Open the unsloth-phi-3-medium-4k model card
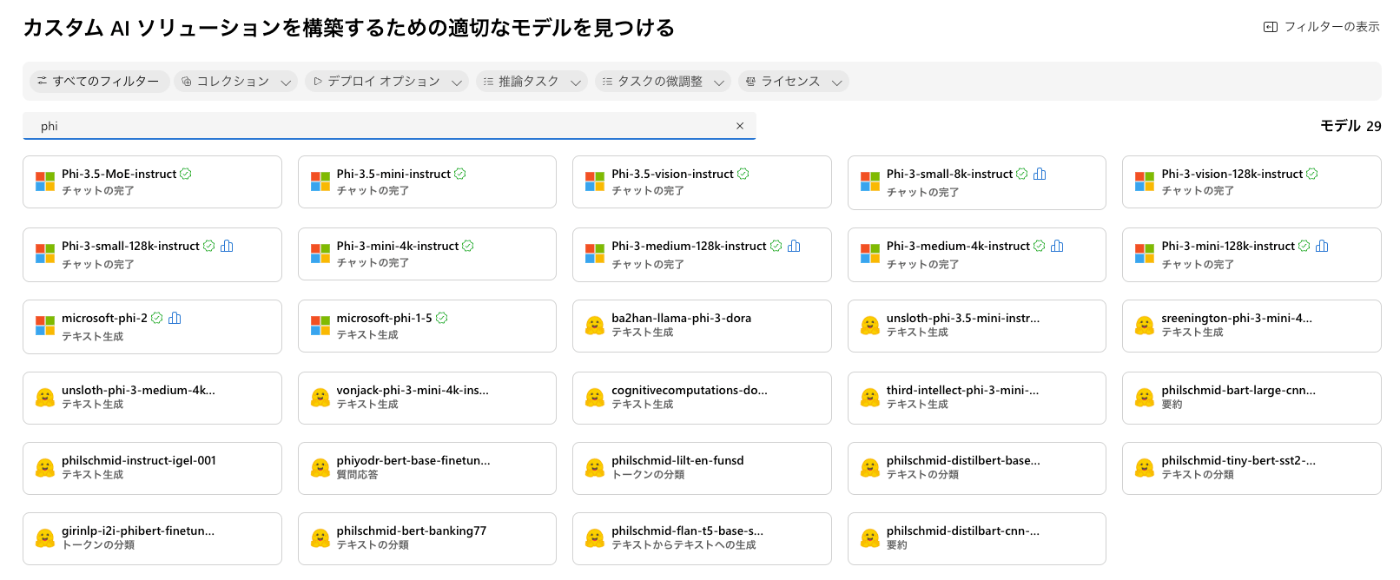Viewport: 1400px width, 580px height. [x=152, y=397]
